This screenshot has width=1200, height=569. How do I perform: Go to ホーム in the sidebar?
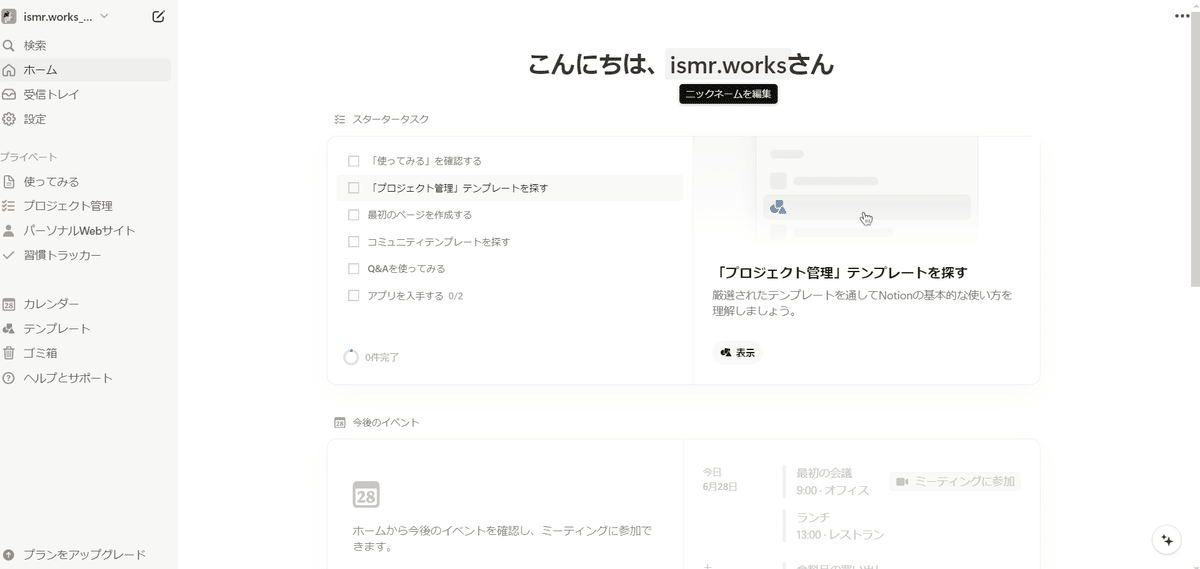[x=86, y=70]
